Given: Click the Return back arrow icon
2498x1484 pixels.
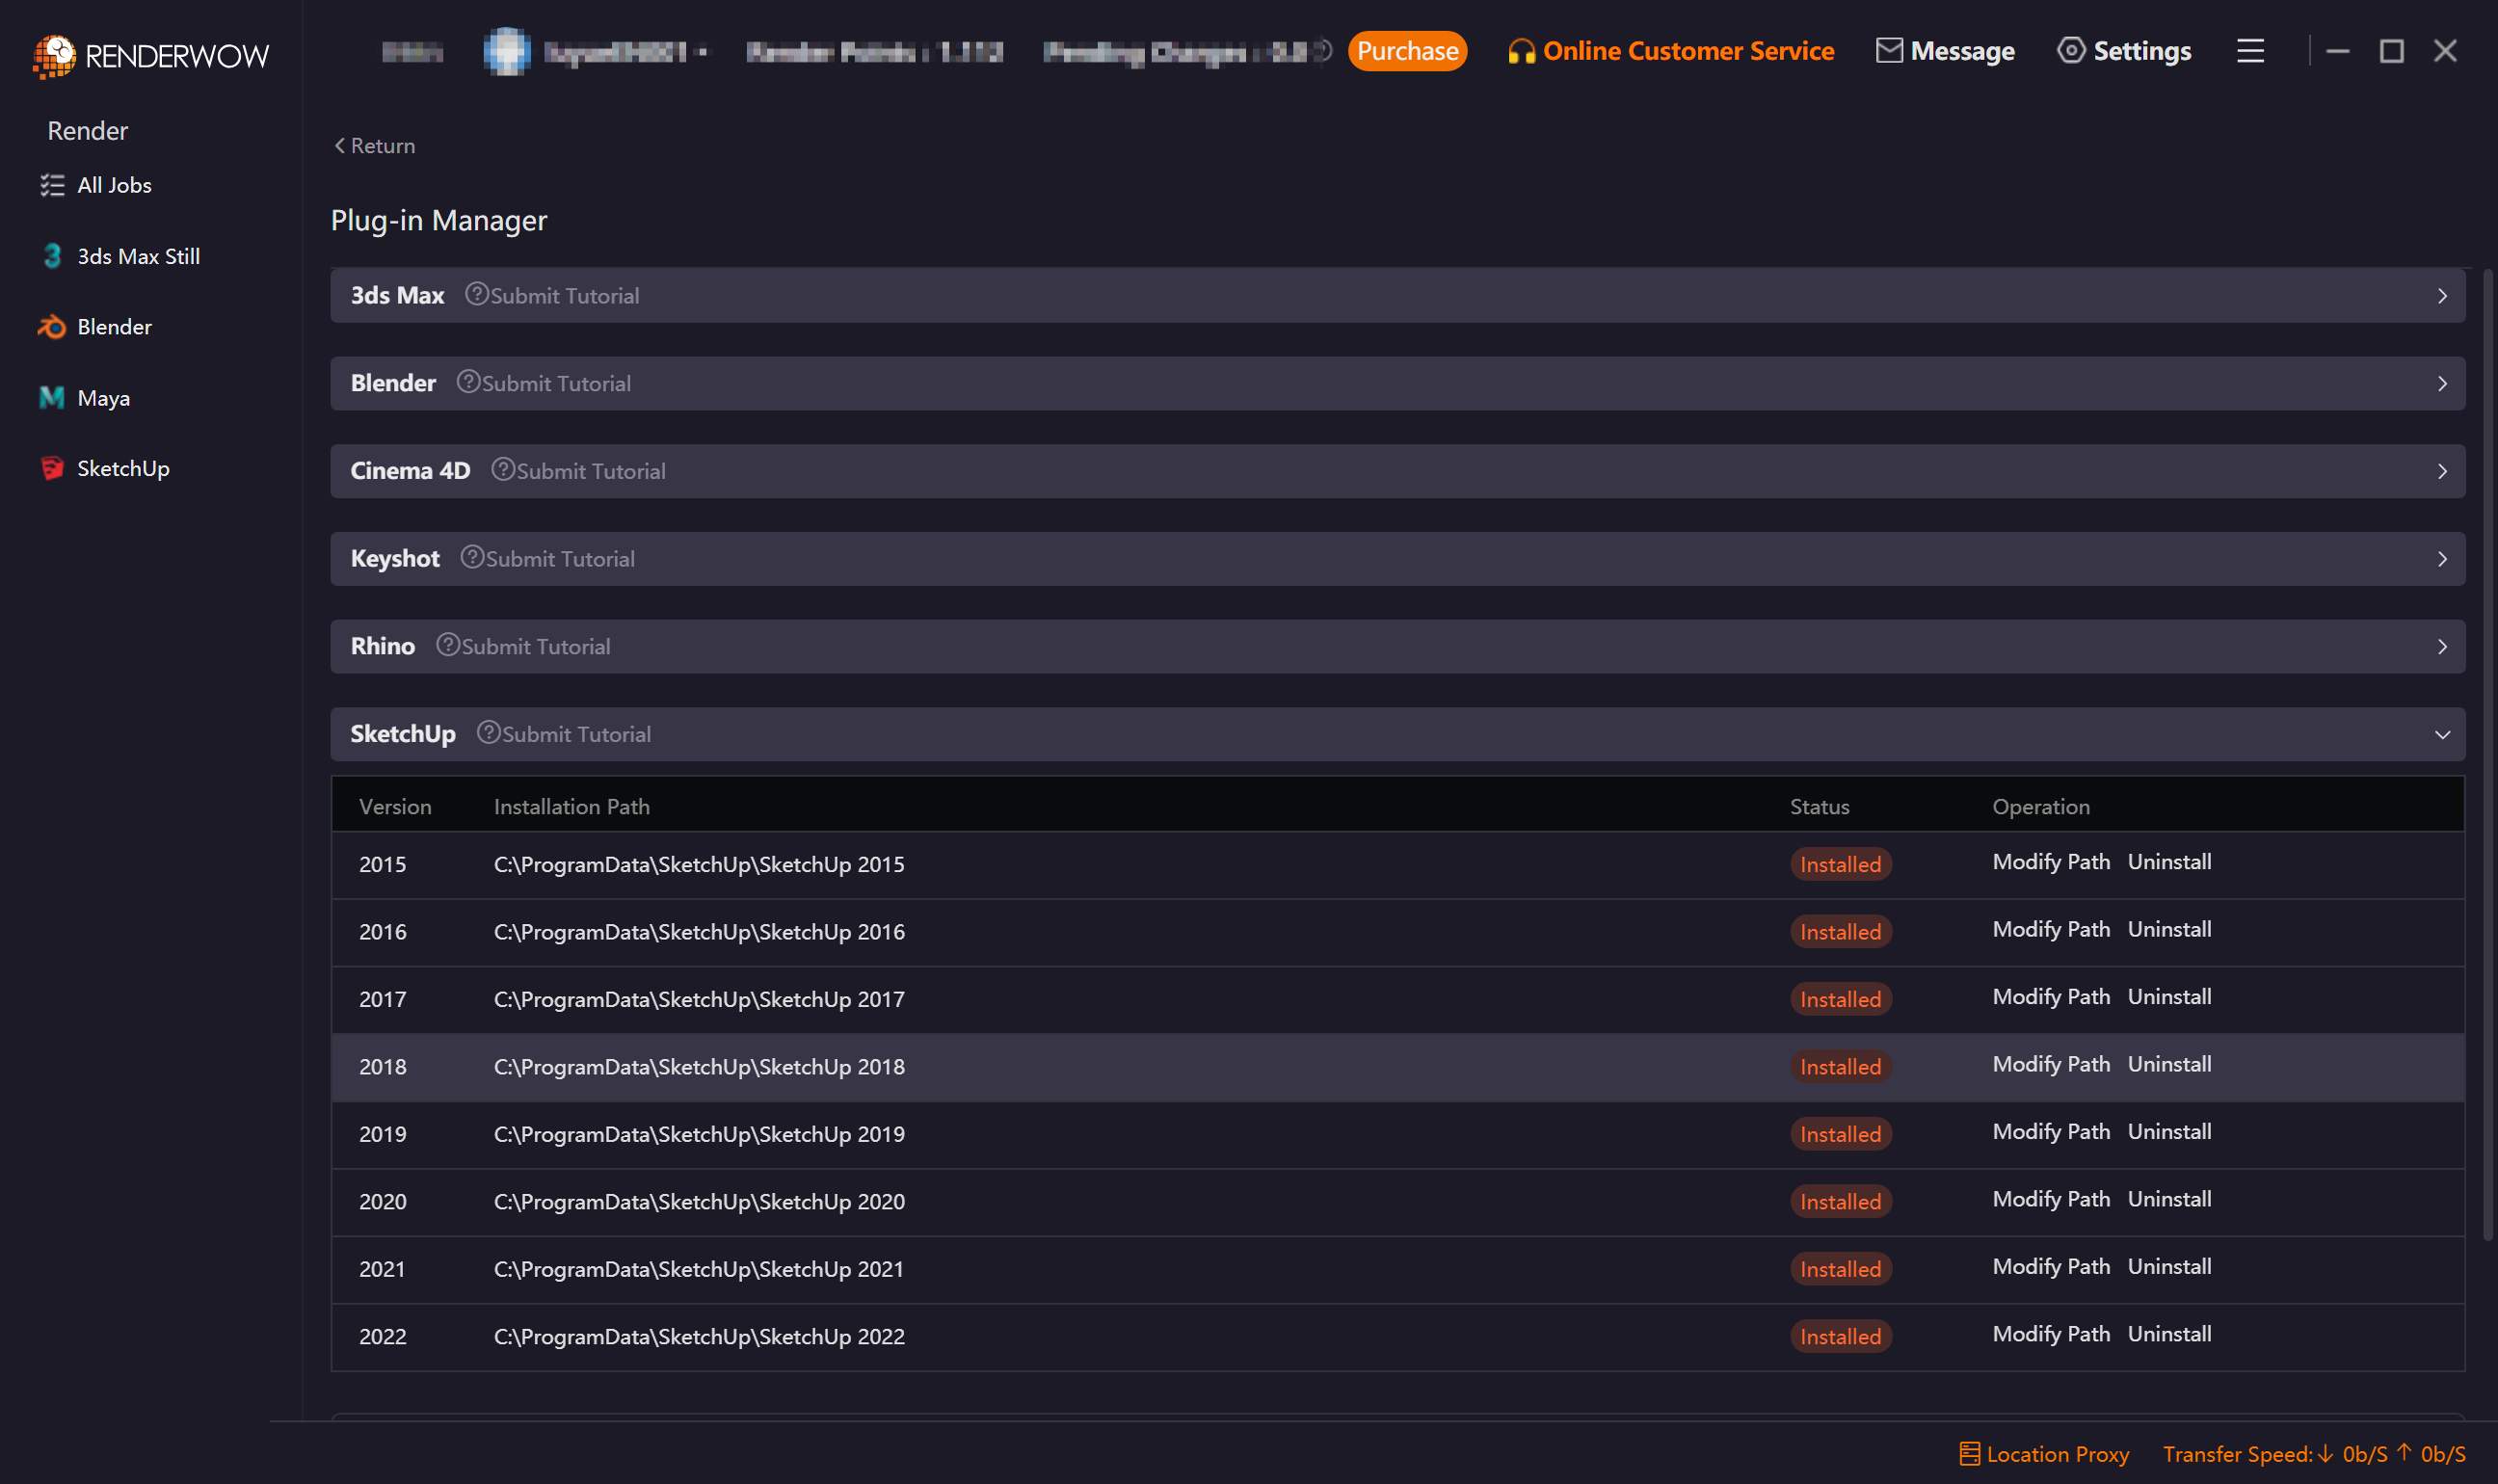Looking at the screenshot, I should pyautogui.click(x=340, y=146).
